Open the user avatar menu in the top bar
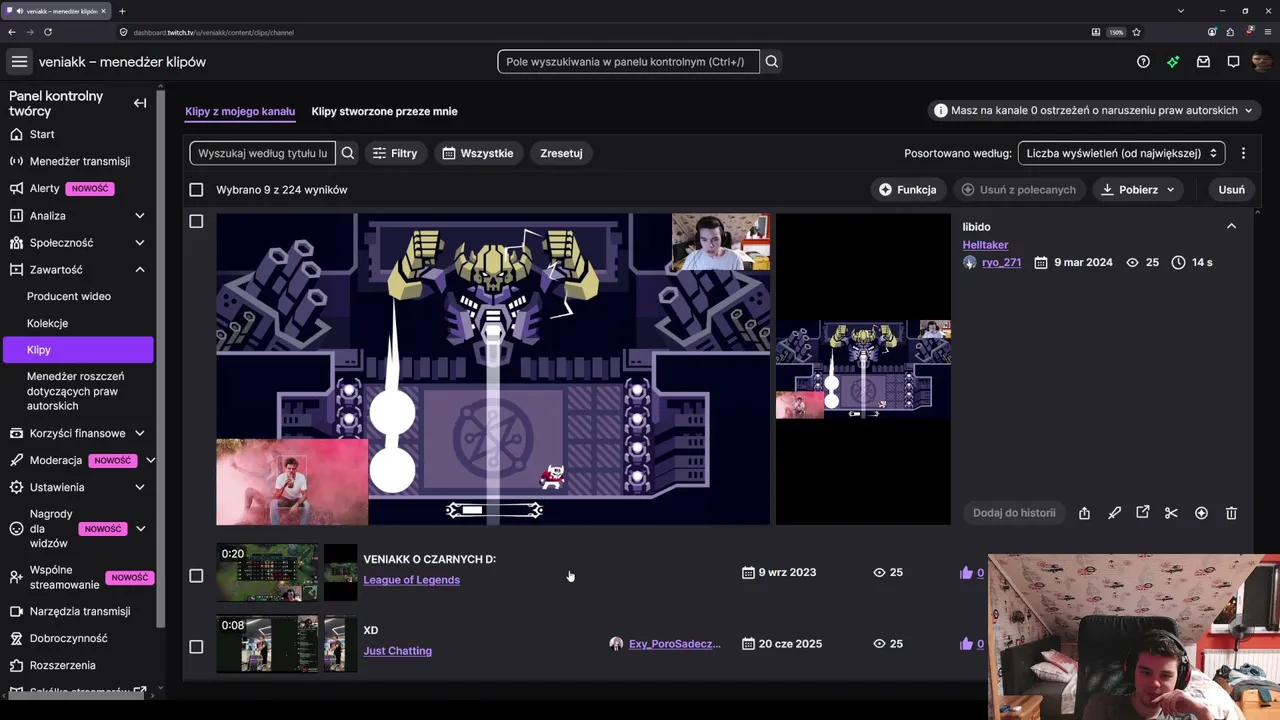This screenshot has height=720, width=1280. (x=1262, y=62)
